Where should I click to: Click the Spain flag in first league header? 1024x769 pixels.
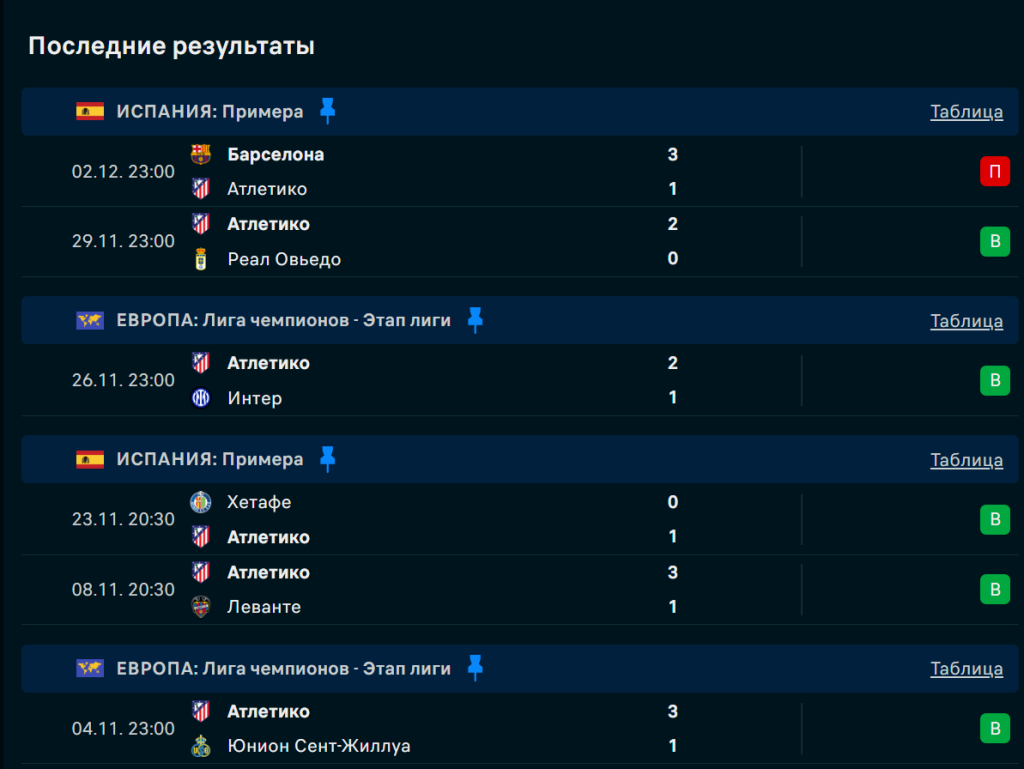[90, 112]
